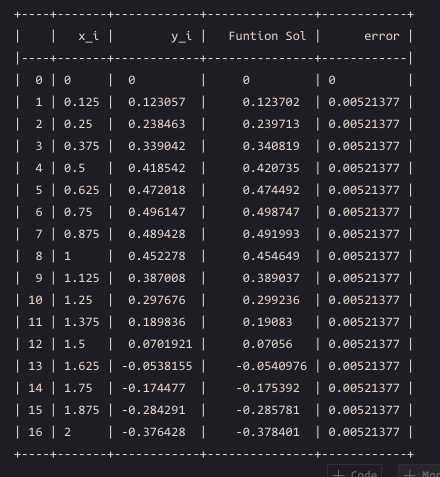Select y_i value 0.238463
This screenshot has width=440, height=477.
(x=157, y=124)
